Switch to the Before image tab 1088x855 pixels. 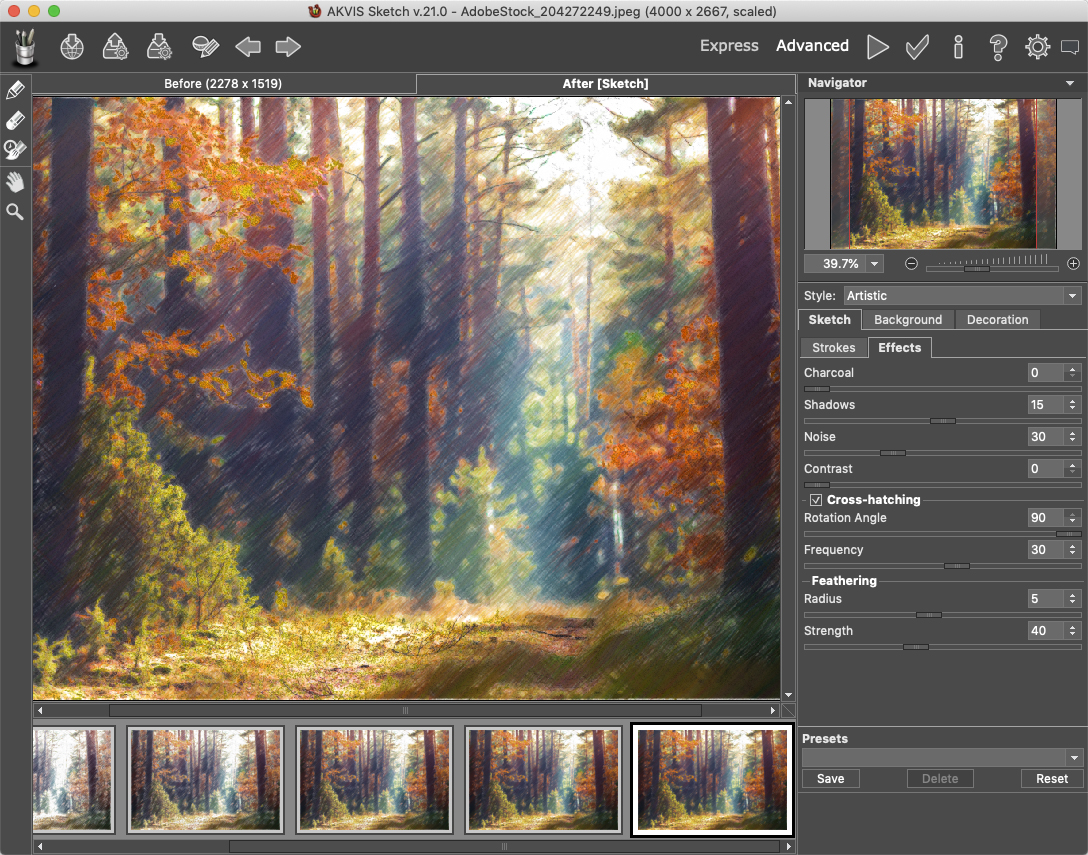pos(223,84)
